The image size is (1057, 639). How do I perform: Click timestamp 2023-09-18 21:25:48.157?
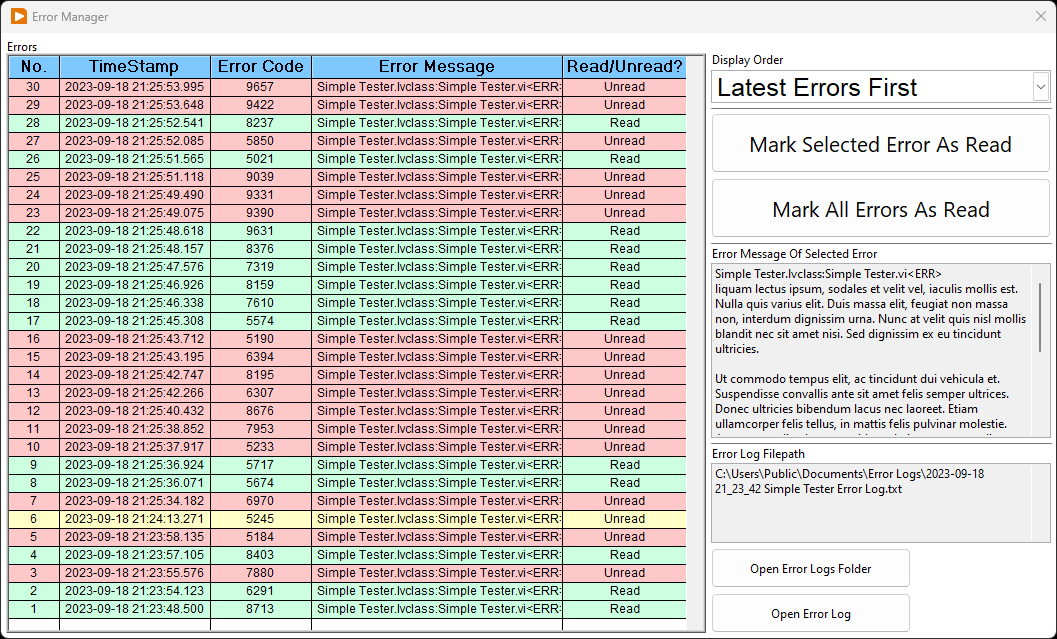[x=134, y=249]
